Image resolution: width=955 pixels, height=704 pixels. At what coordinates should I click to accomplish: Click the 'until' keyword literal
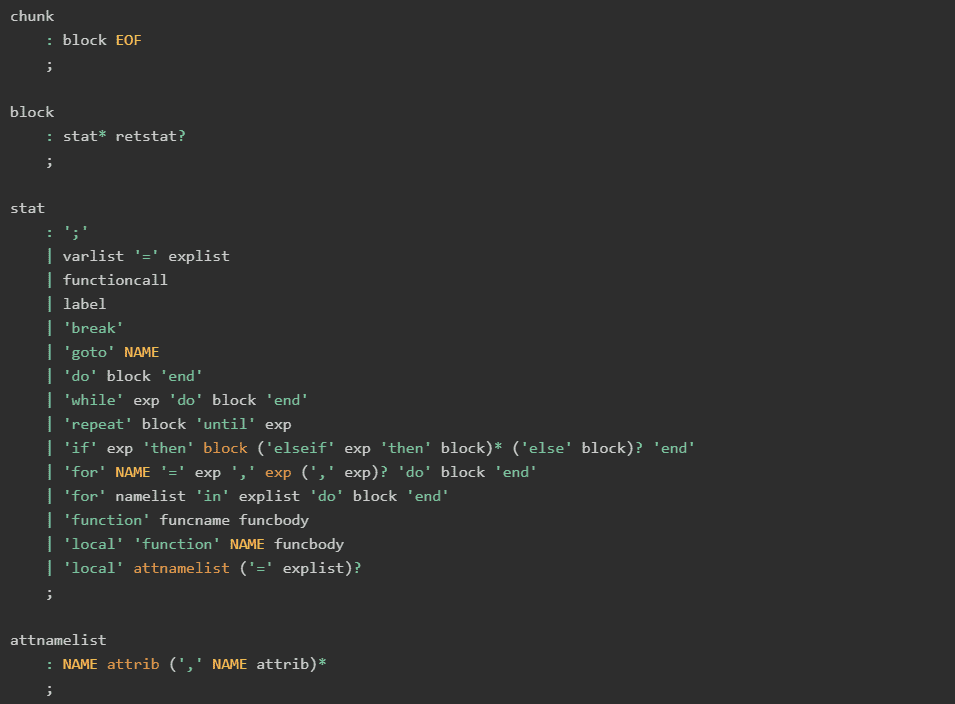[x=229, y=424]
